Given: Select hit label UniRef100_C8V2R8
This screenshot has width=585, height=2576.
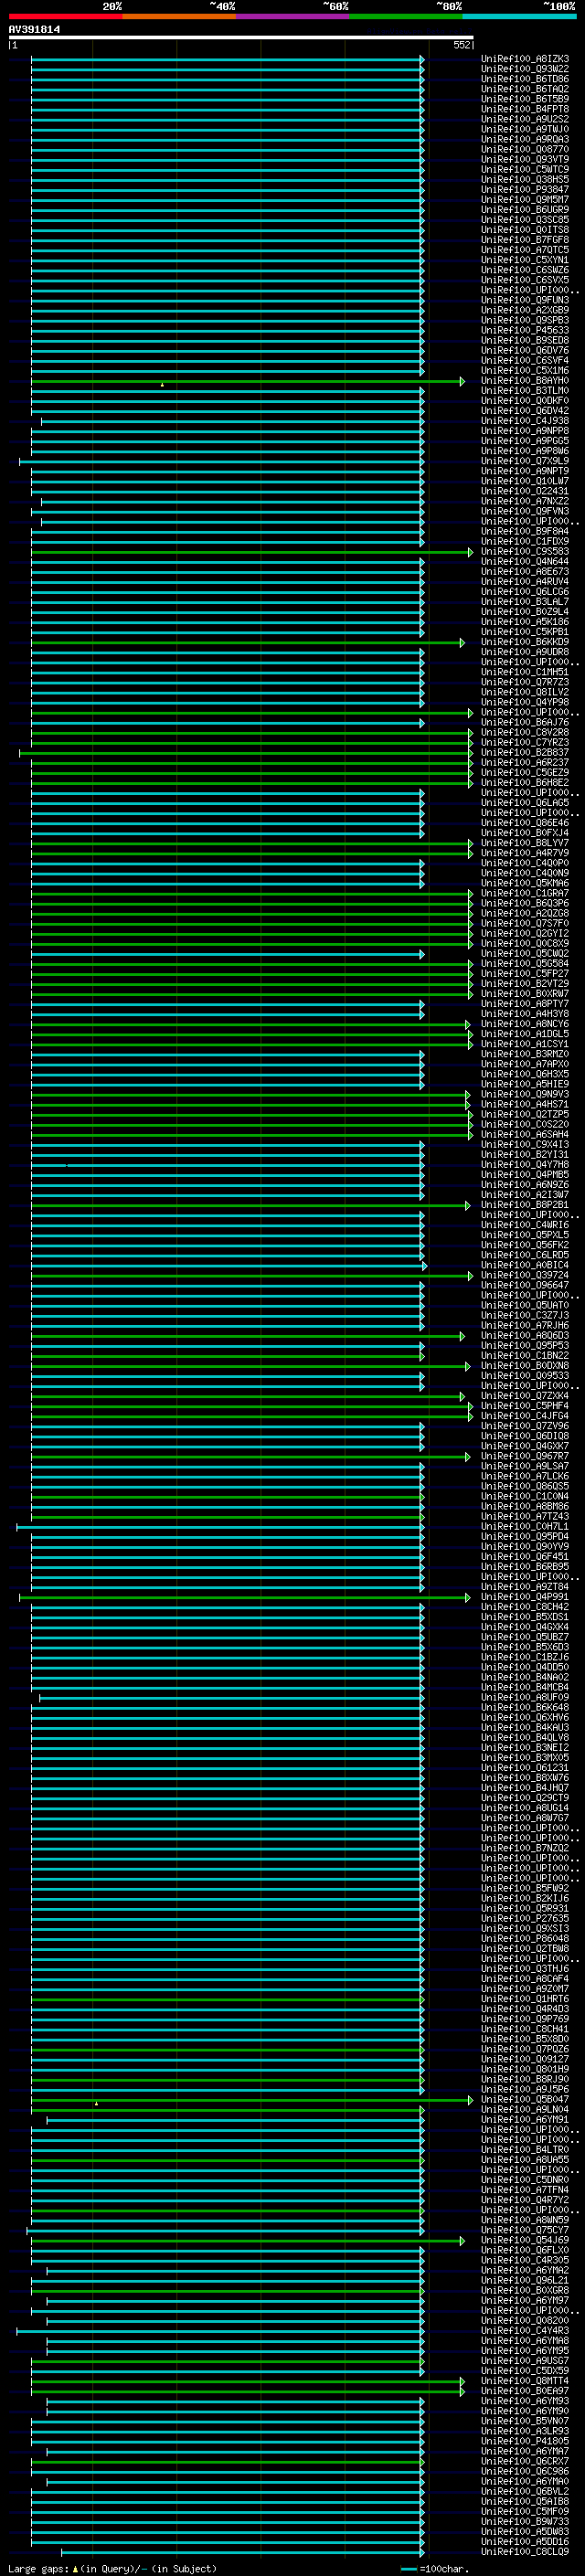Looking at the screenshot, I should point(525,732).
